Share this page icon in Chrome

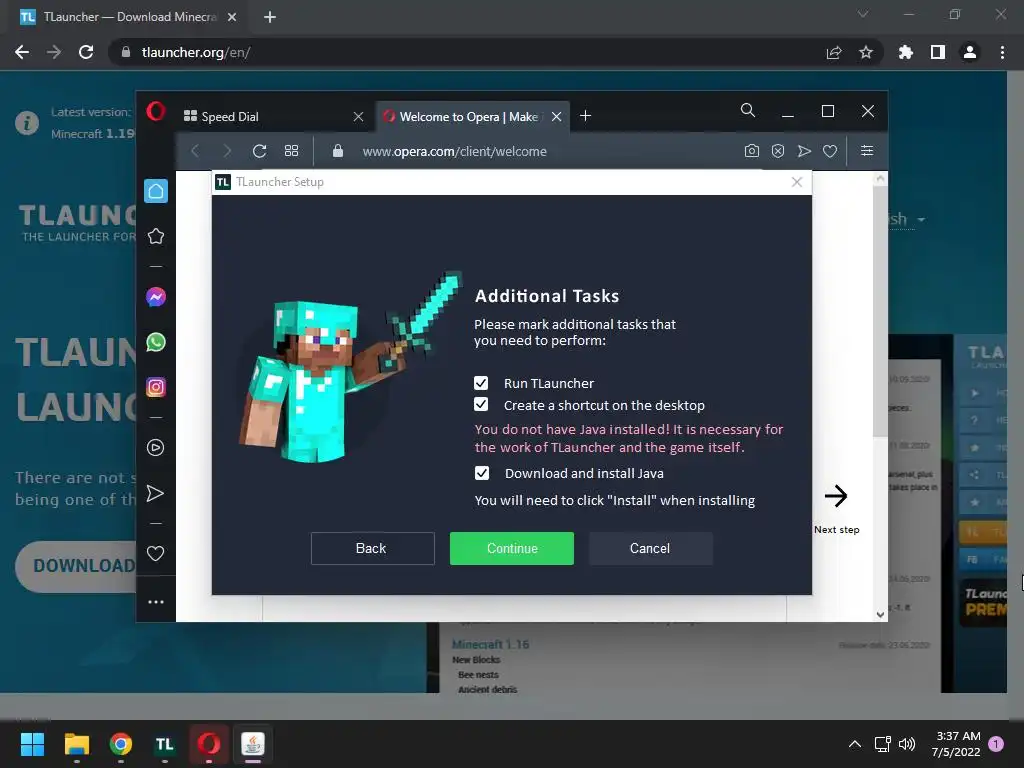point(833,52)
